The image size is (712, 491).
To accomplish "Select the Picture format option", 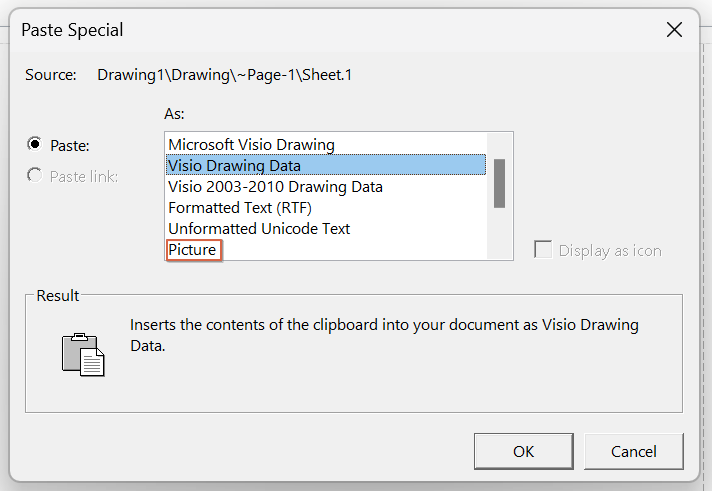I will coord(194,250).
